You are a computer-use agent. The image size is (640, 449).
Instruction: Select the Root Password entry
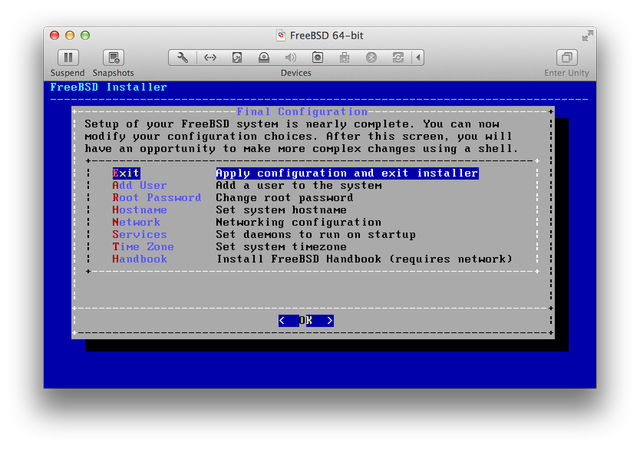click(x=157, y=198)
